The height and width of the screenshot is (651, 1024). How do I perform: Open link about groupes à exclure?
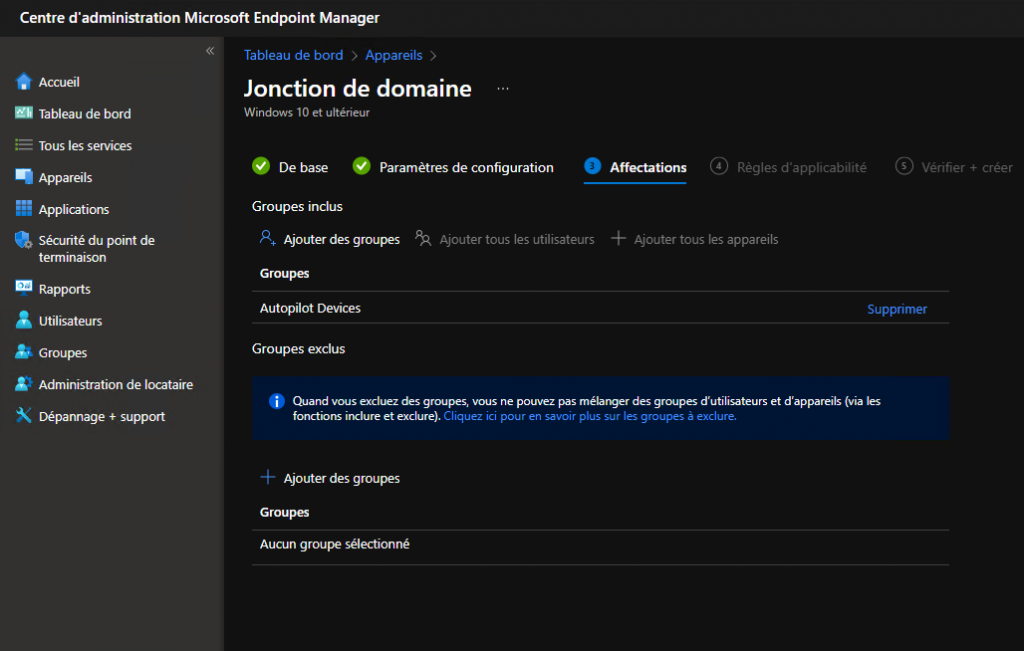click(x=590, y=416)
